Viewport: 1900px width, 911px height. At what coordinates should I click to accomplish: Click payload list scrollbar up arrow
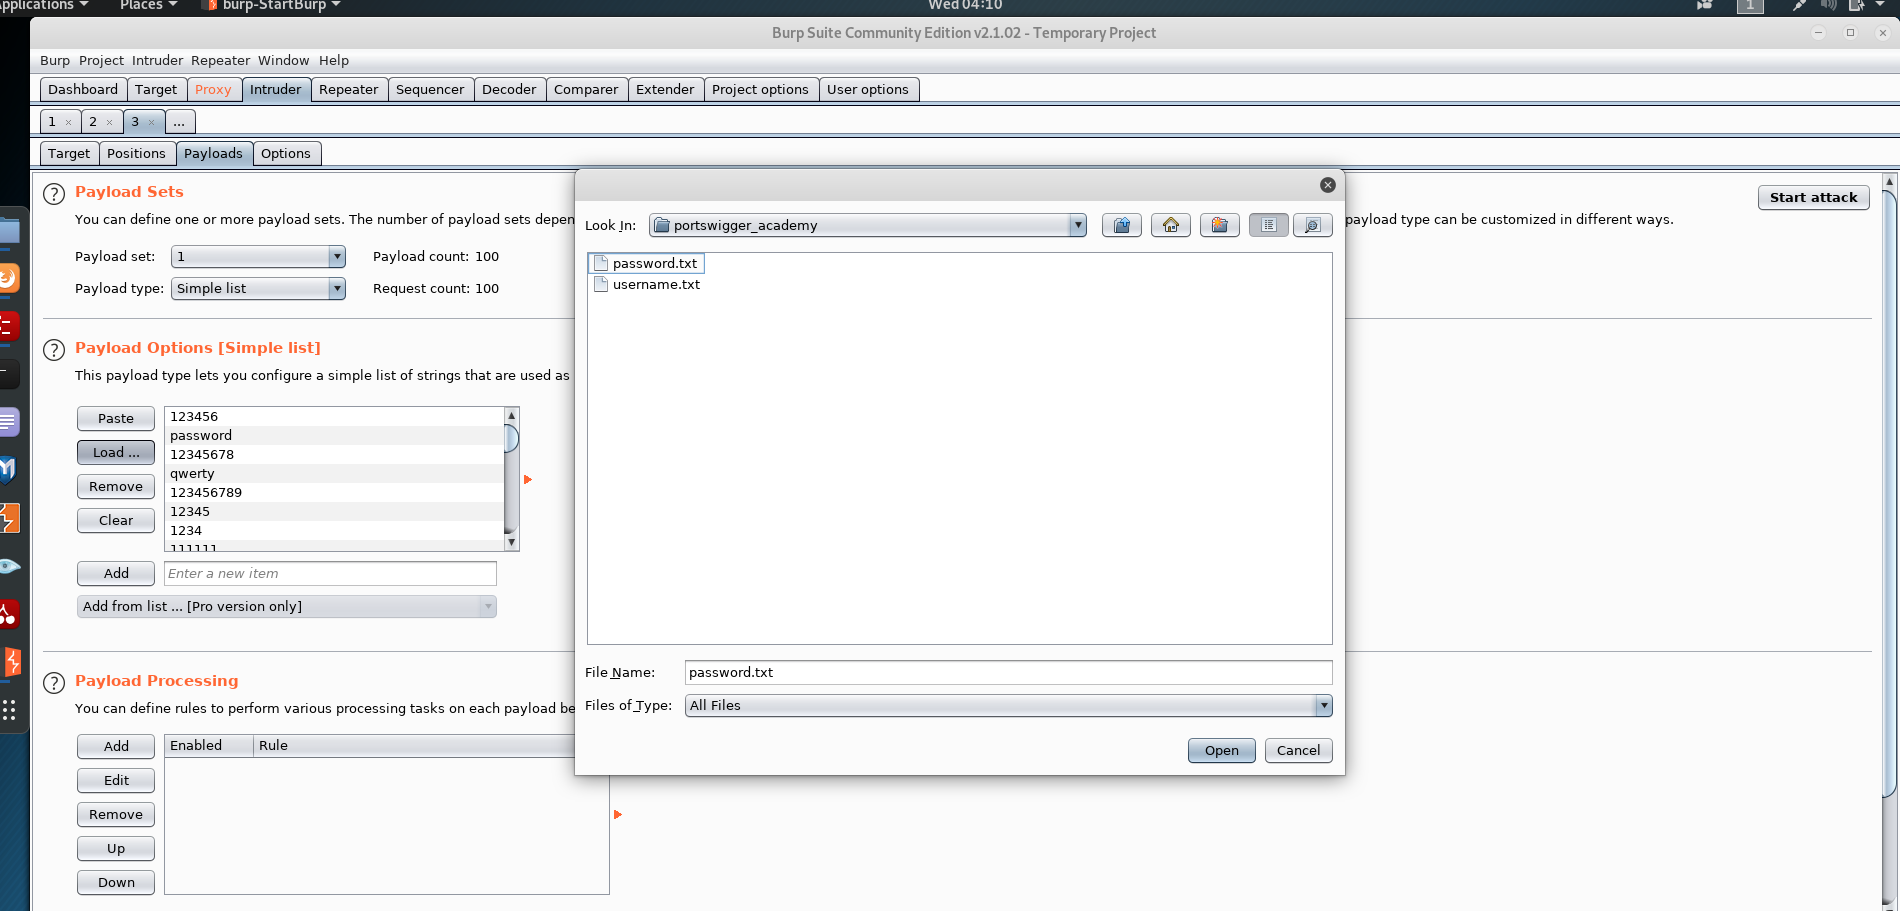click(x=511, y=415)
